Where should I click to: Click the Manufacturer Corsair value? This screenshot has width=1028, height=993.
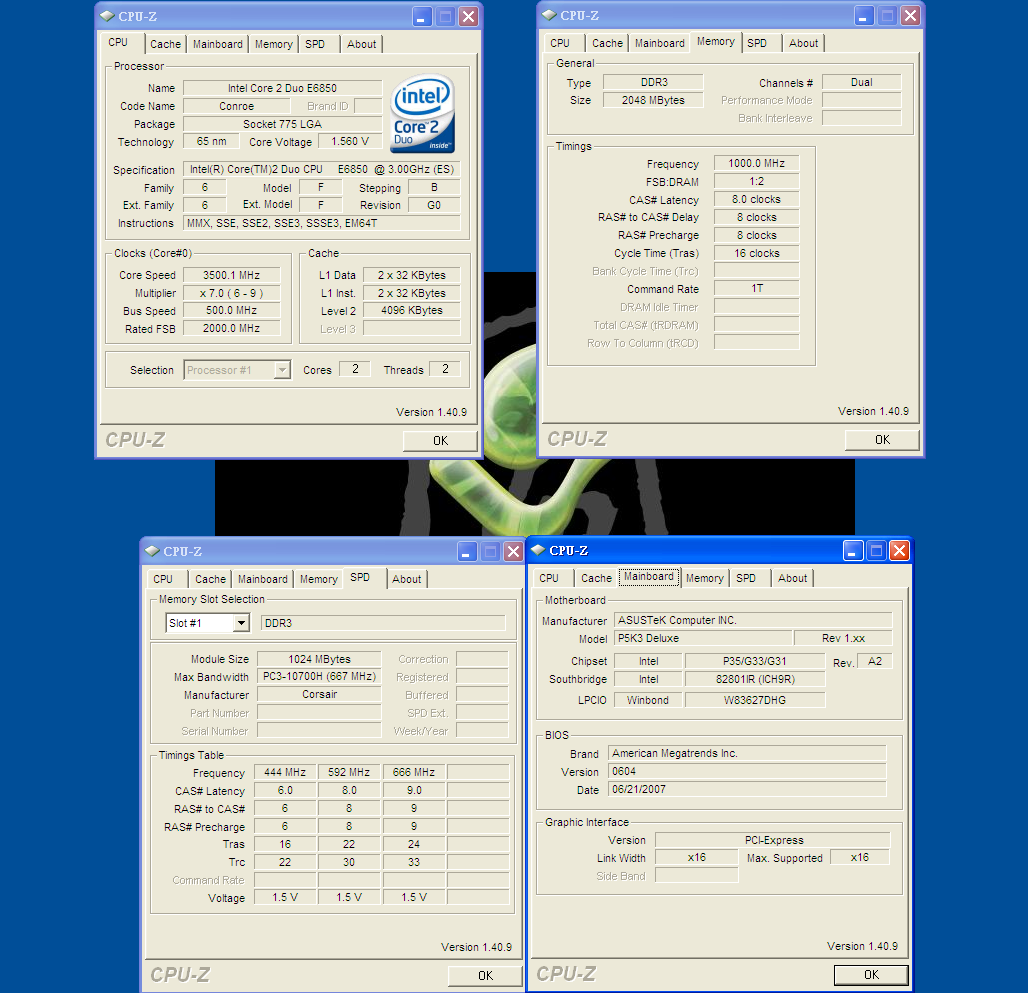click(319, 694)
